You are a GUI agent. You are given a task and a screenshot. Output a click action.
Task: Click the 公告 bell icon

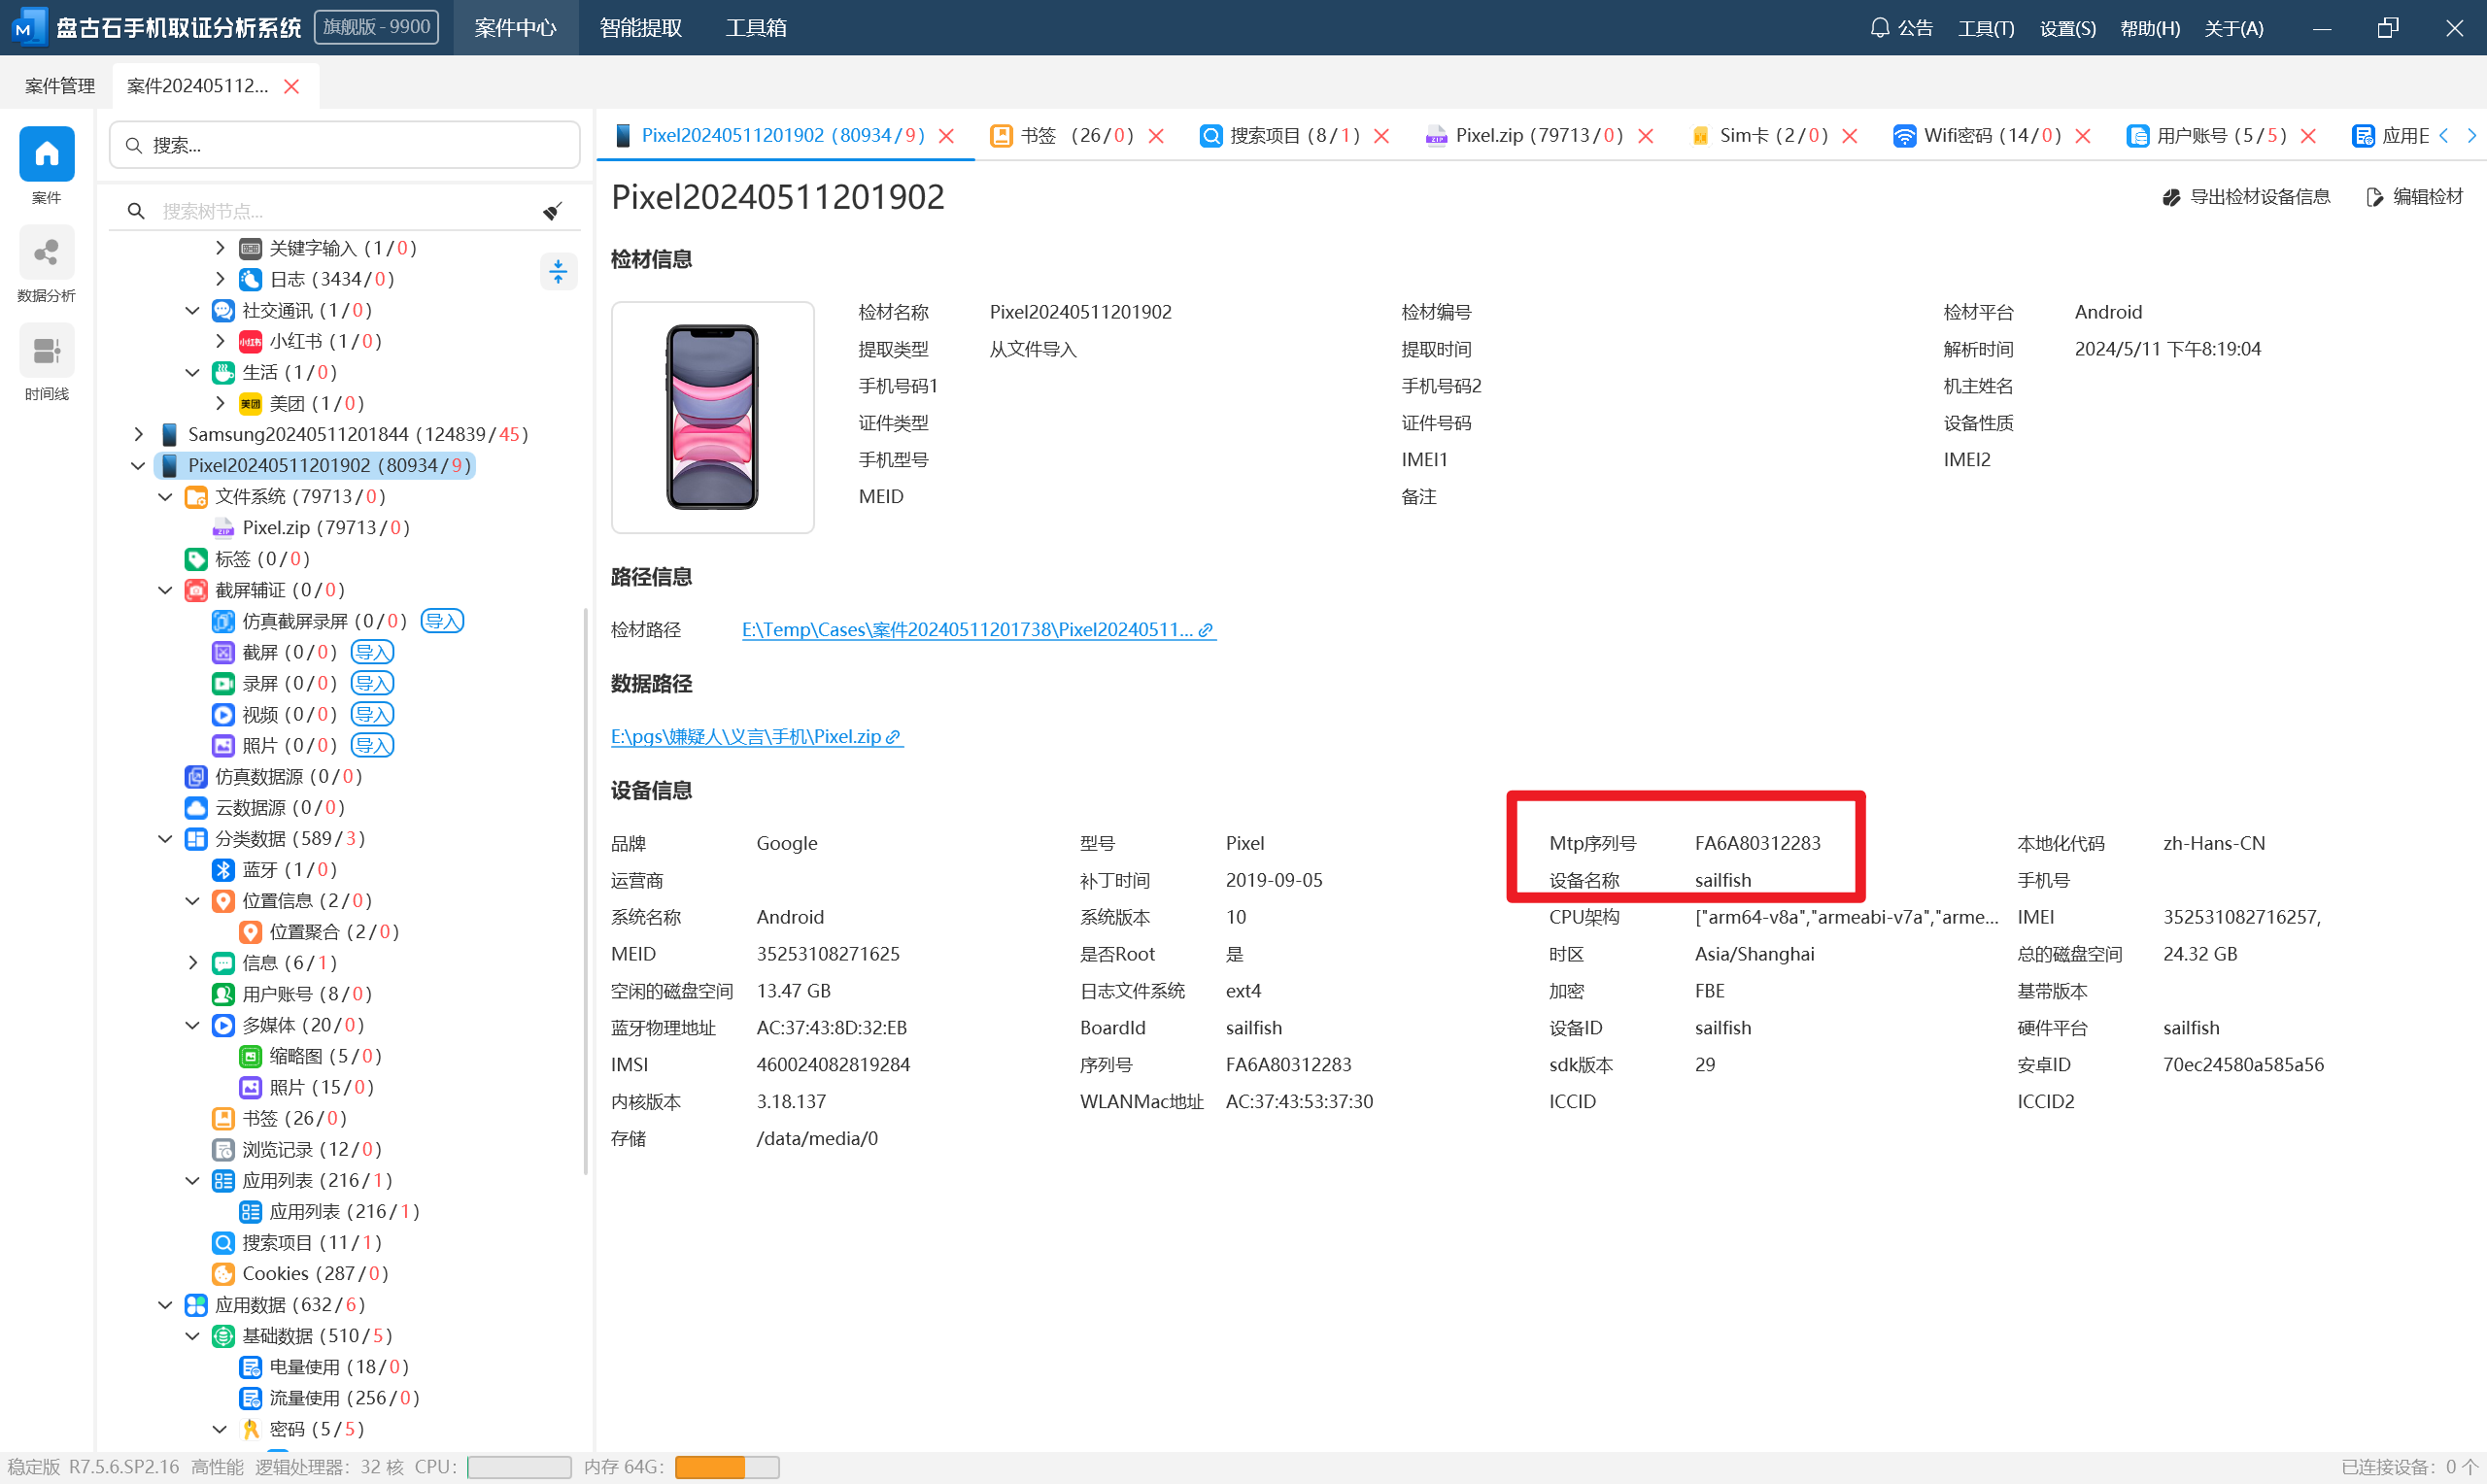pyautogui.click(x=1880, y=27)
